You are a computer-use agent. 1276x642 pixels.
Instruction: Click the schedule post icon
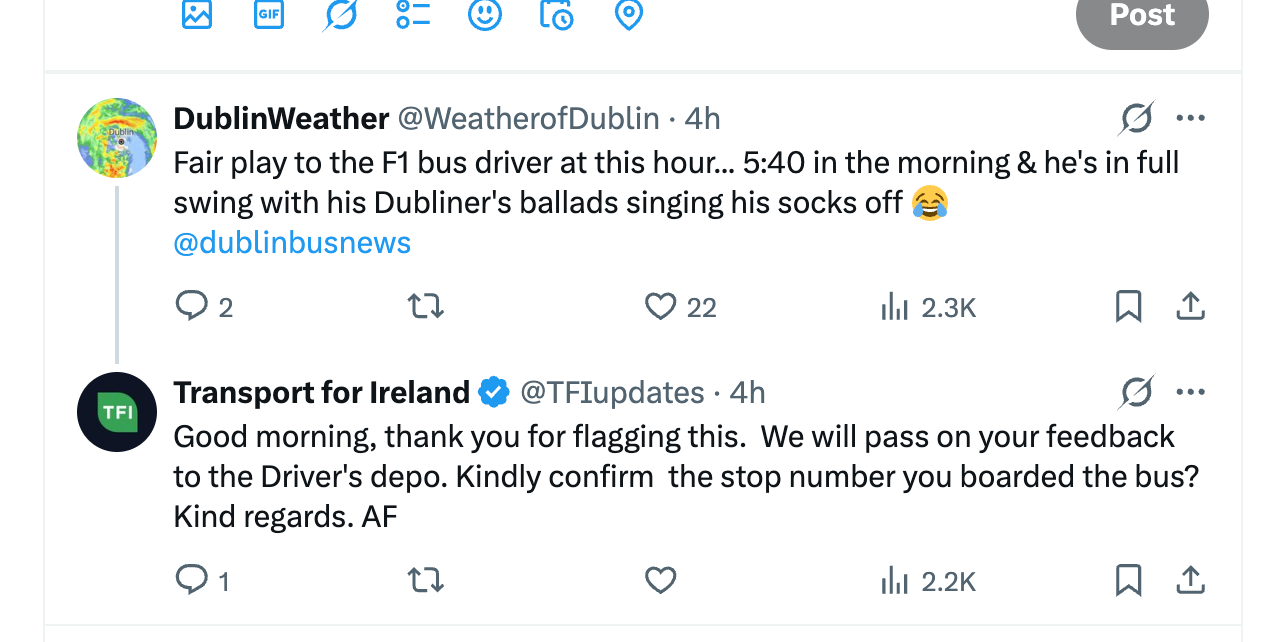[x=556, y=14]
